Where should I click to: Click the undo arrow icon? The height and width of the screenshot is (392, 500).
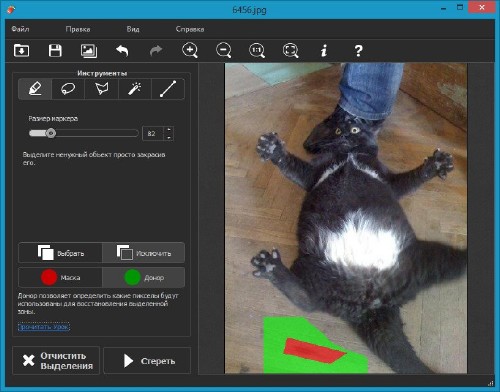click(122, 51)
